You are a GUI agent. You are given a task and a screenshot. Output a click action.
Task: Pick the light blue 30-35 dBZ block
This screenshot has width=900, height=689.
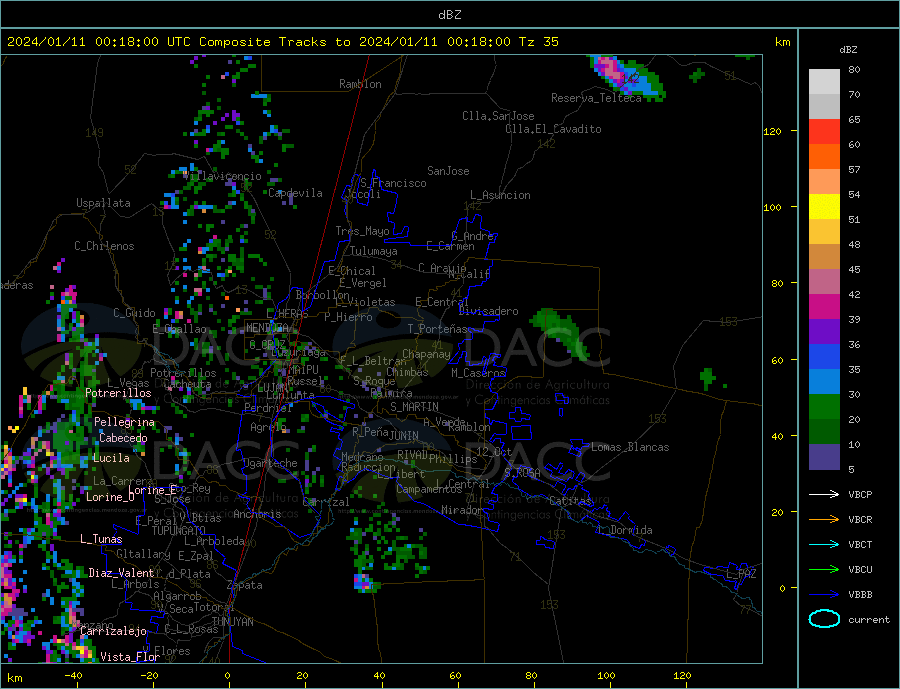tap(824, 382)
